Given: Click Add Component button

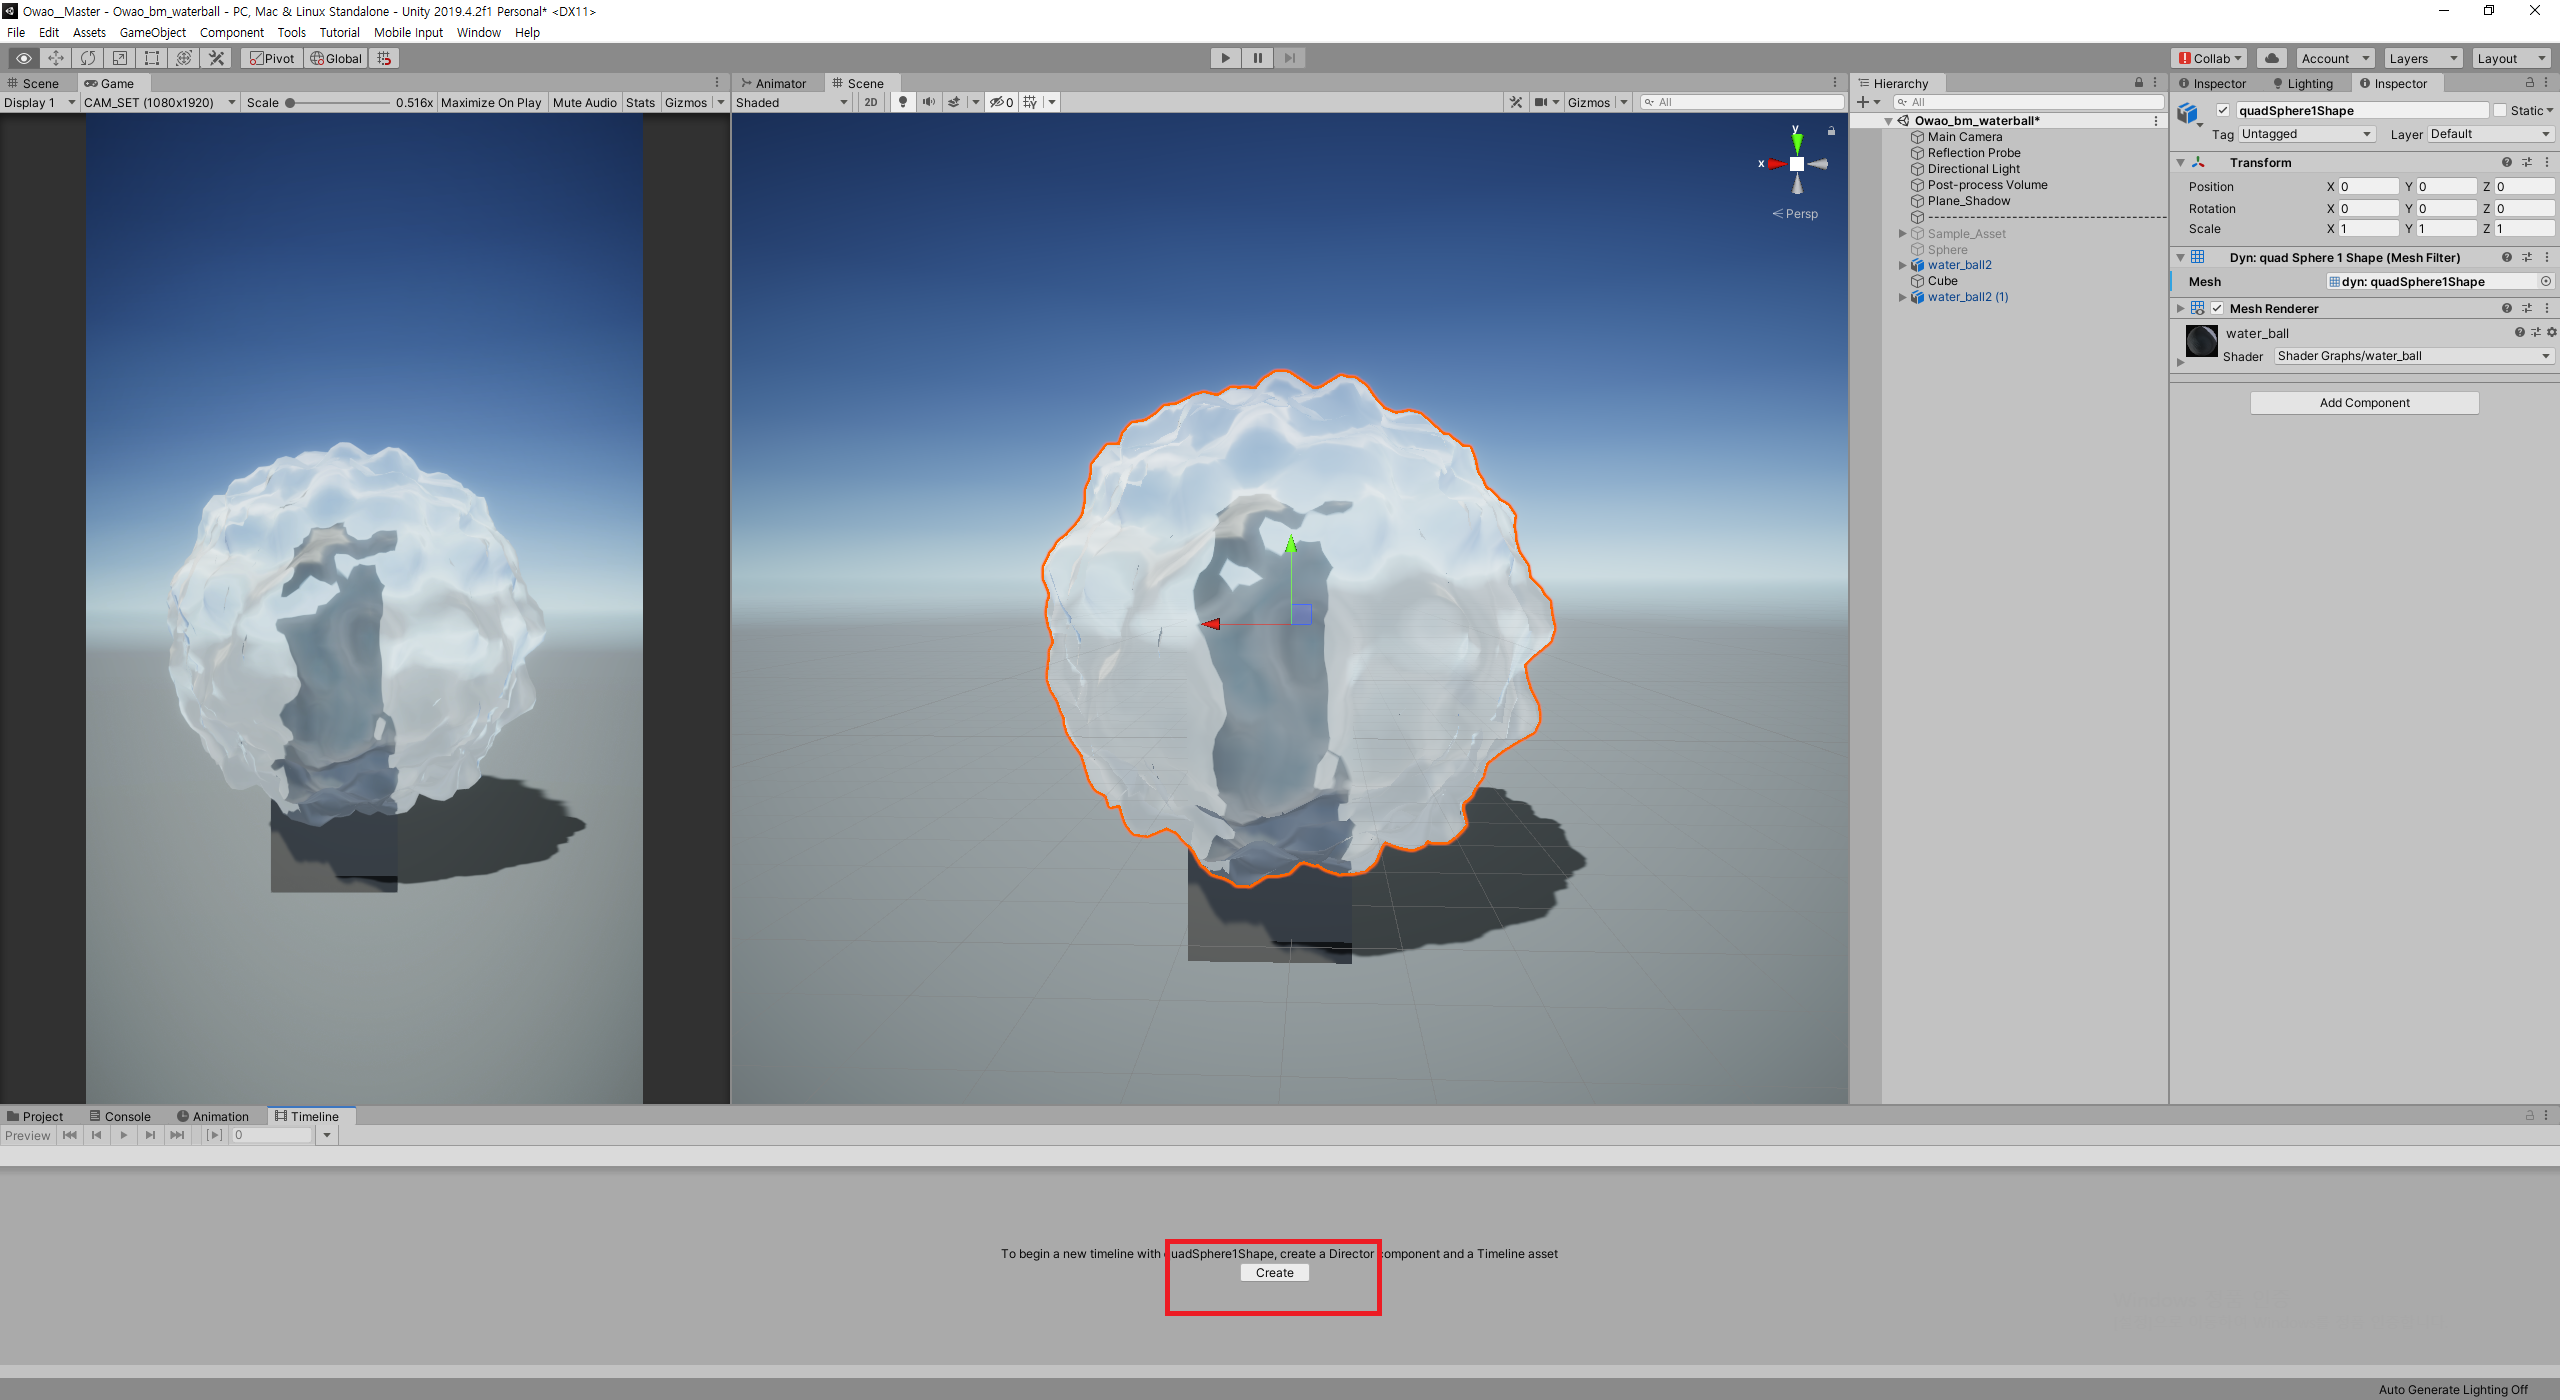Looking at the screenshot, I should [x=2364, y=402].
